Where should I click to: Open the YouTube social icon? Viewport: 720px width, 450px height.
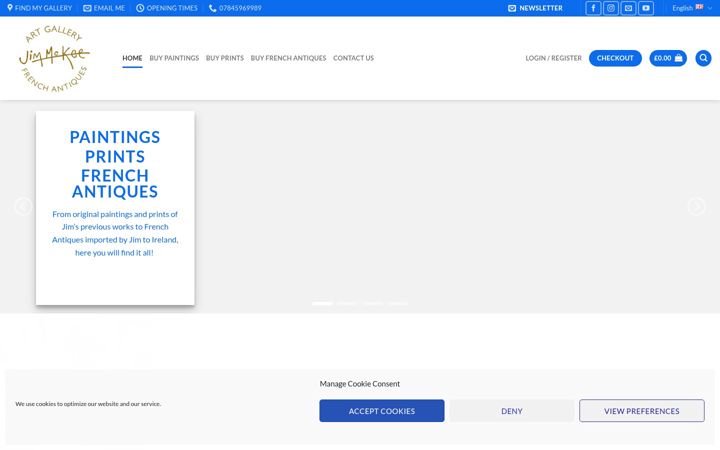coord(646,8)
